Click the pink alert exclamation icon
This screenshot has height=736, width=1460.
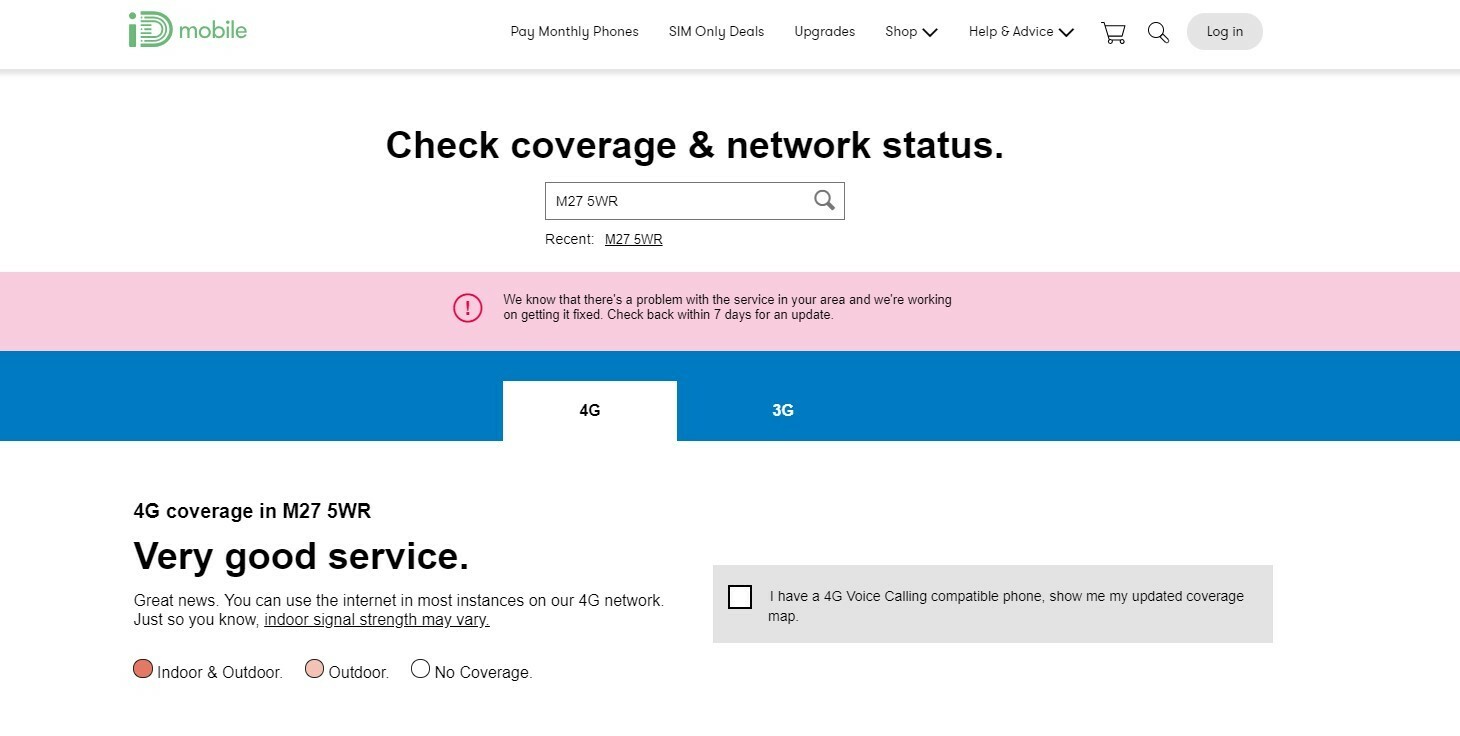pyautogui.click(x=468, y=308)
